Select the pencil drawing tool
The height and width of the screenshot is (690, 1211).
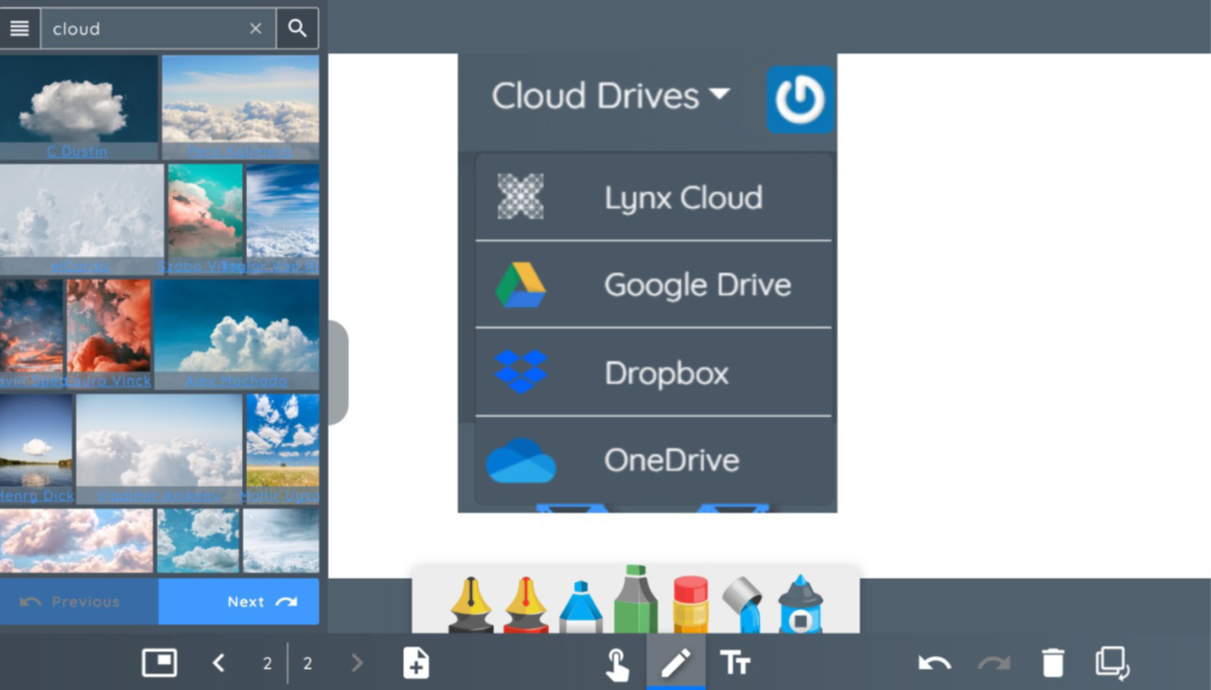coord(676,662)
